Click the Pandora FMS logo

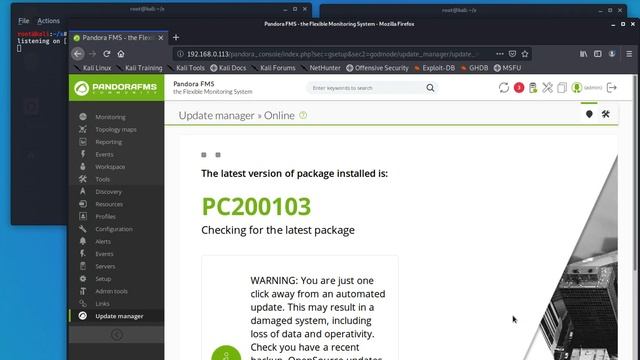[x=116, y=88]
